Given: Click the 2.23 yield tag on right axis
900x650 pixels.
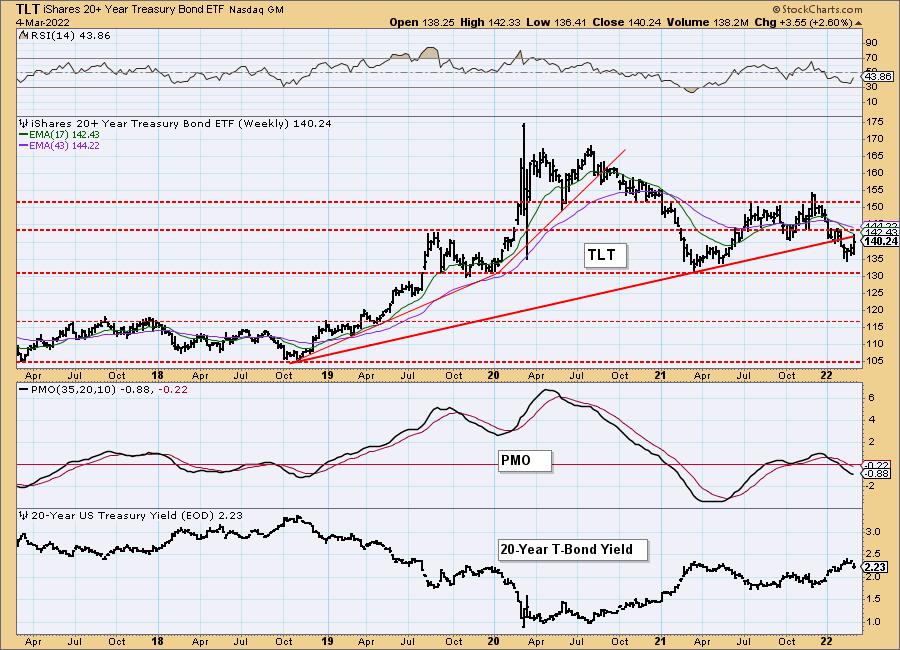Looking at the screenshot, I should point(876,567).
